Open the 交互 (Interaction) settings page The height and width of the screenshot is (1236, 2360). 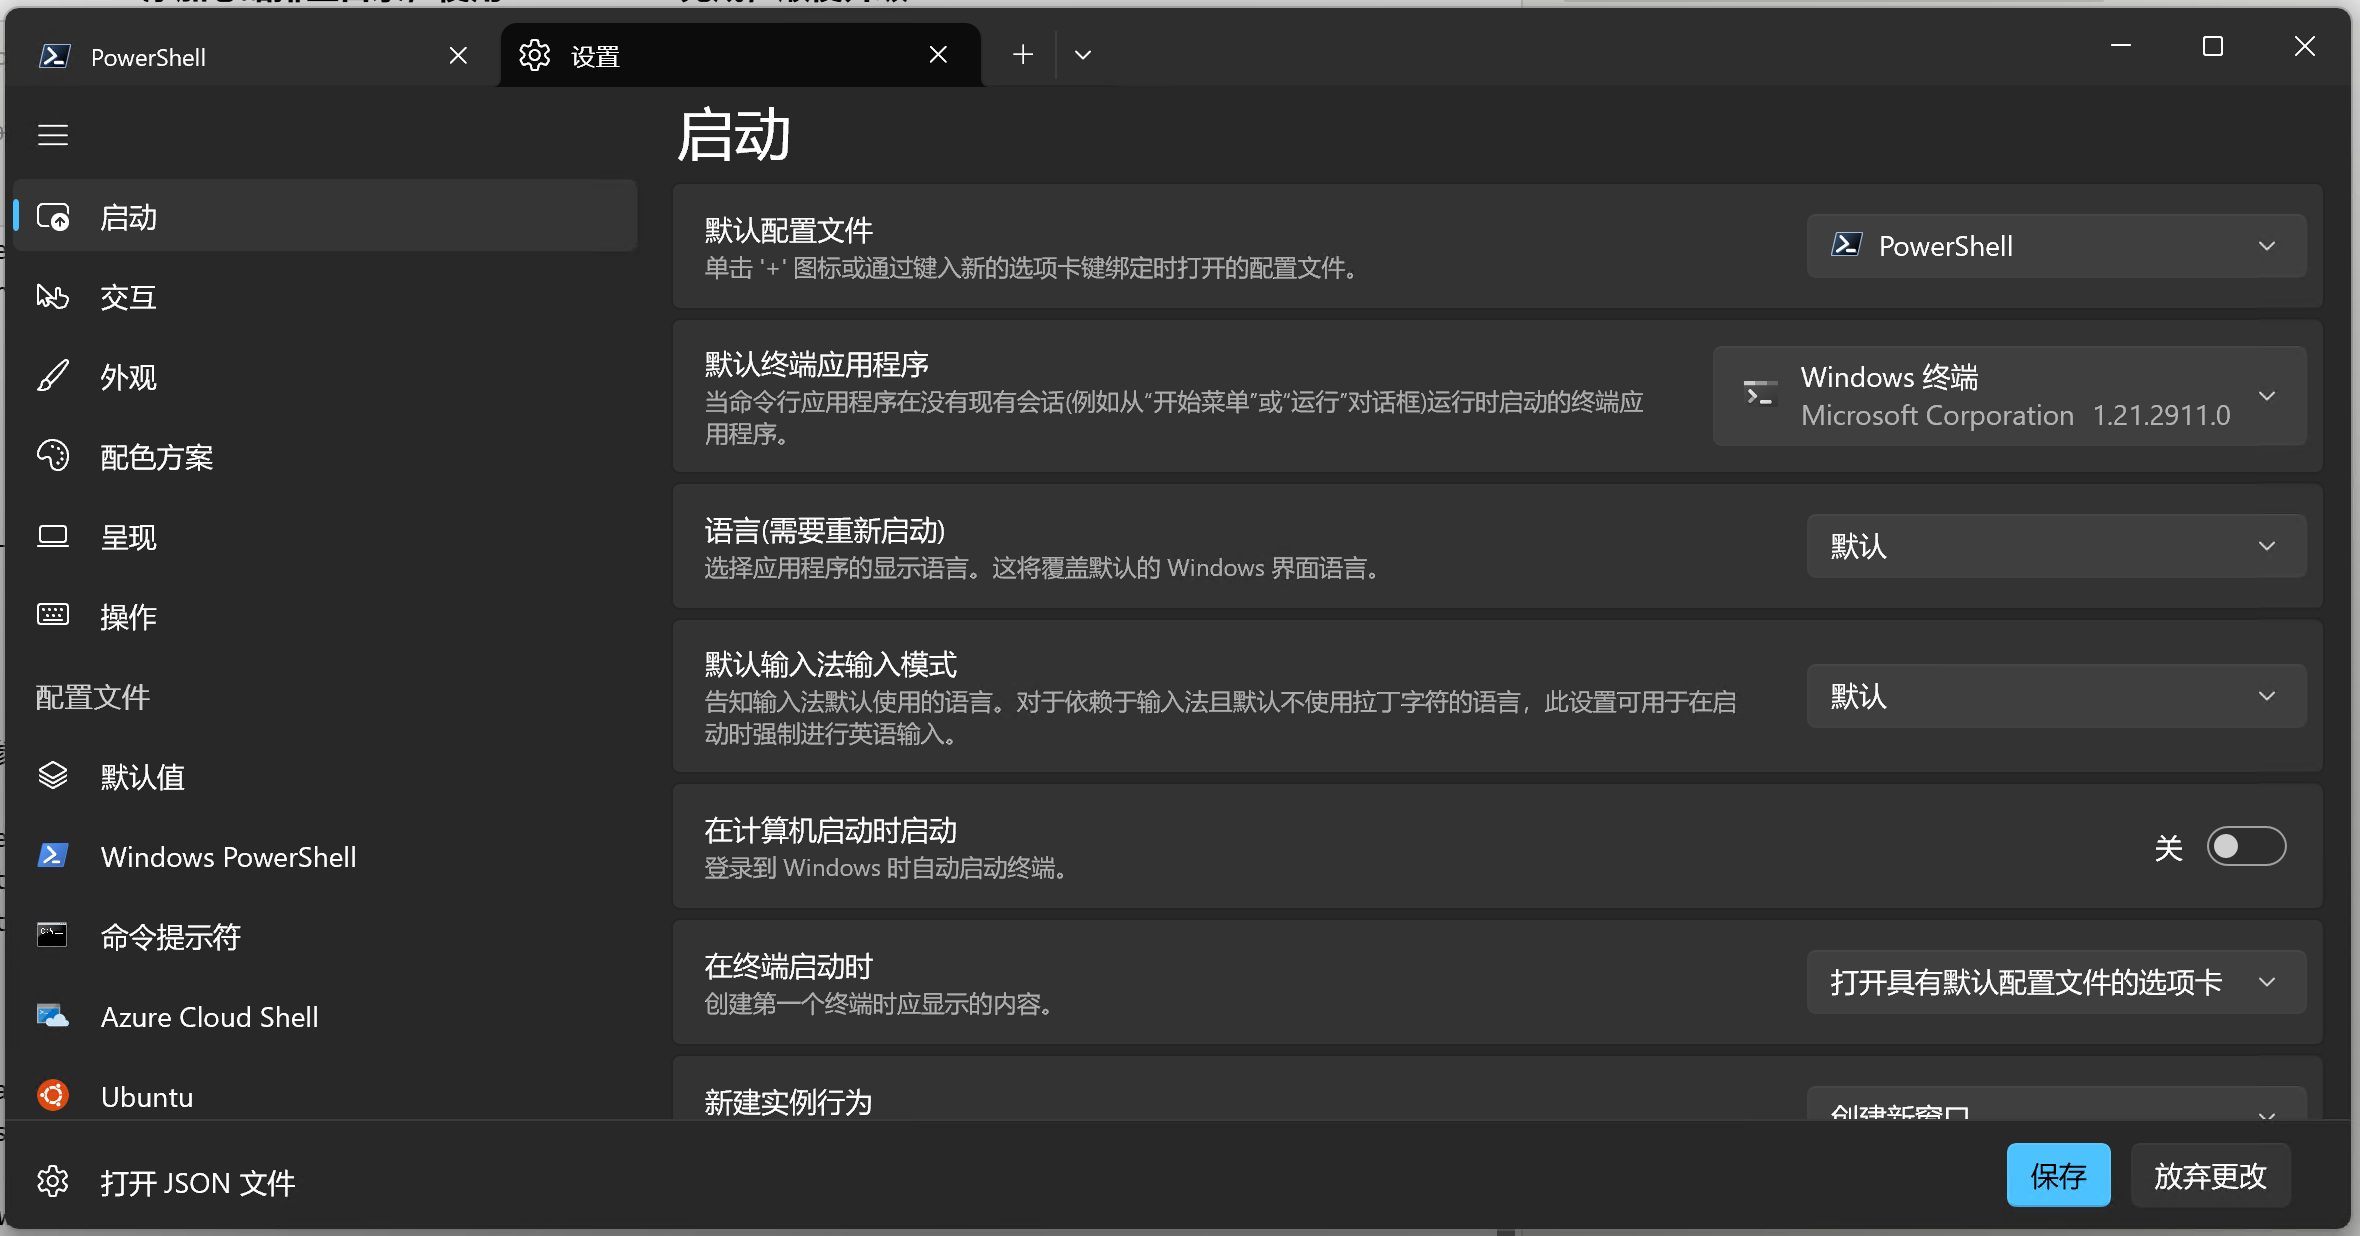point(128,297)
